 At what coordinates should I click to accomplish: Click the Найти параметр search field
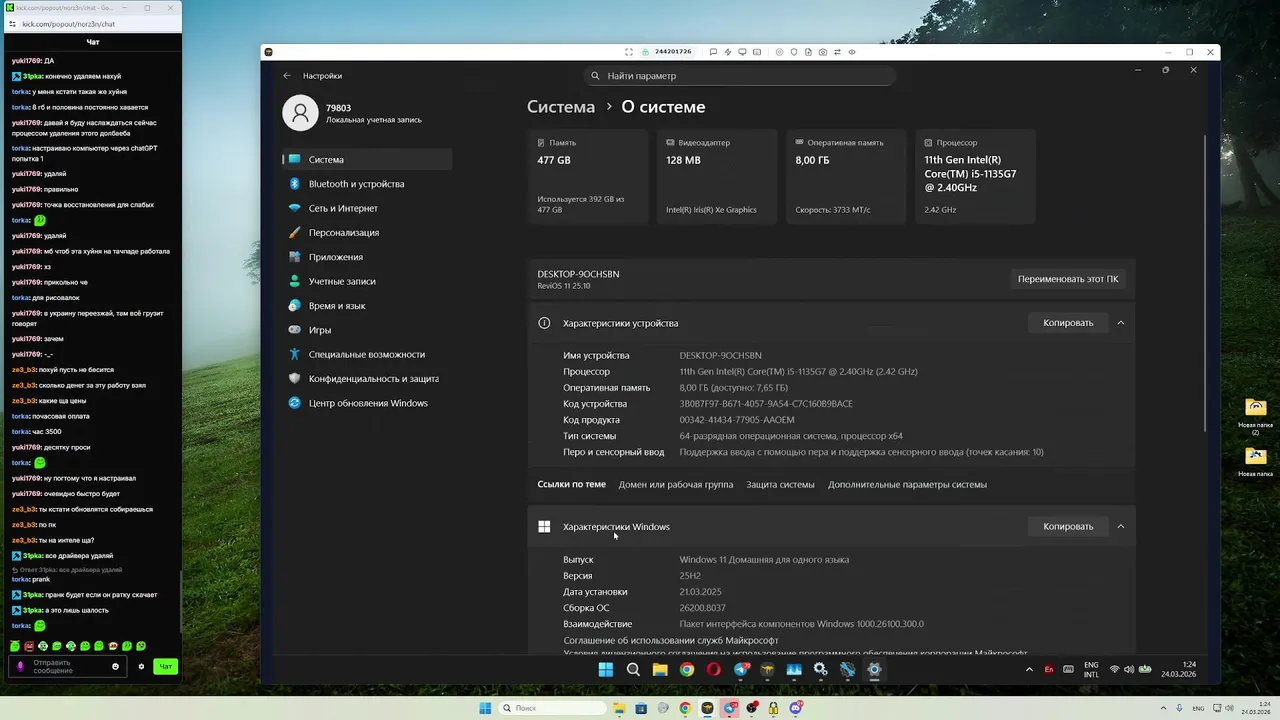coord(739,76)
